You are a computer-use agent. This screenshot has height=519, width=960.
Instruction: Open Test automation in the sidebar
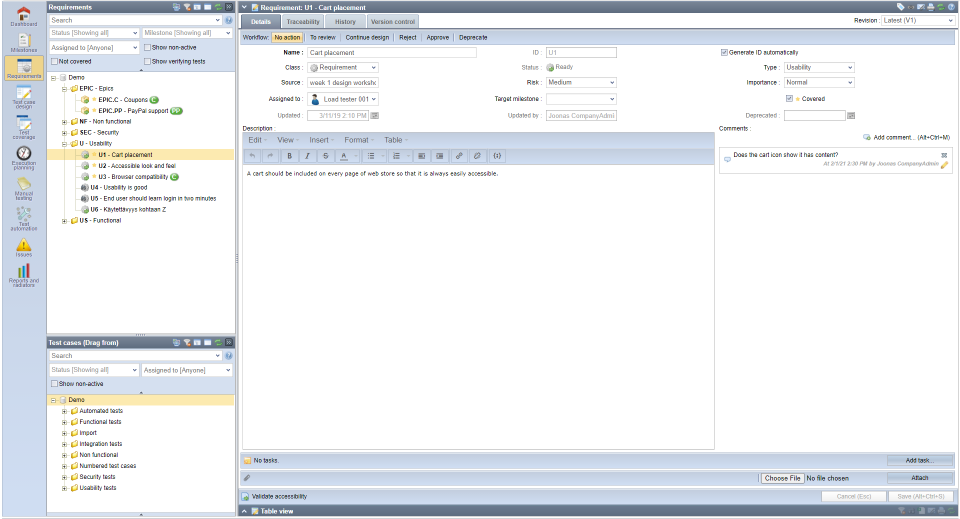[x=23, y=218]
